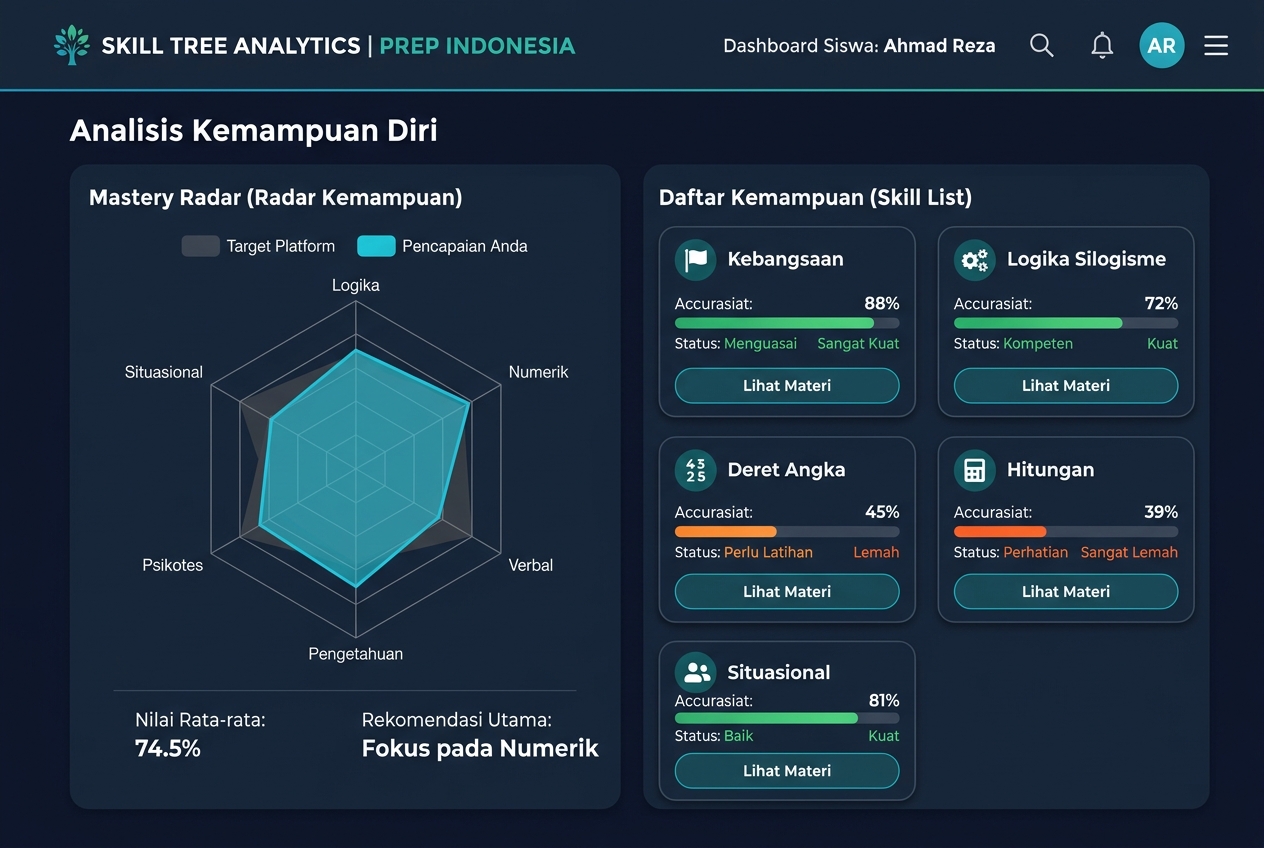Screen dimensions: 1264x848
Task: Click the Logika Silogisme gears icon
Action: (x=974, y=259)
